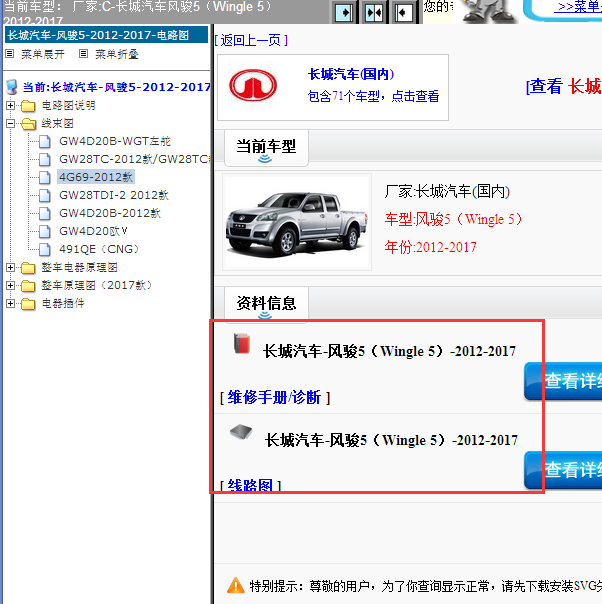Click 当前:长城汽车-风骏5-2012-2017 root node
This screenshot has width=602, height=604.
coord(116,87)
